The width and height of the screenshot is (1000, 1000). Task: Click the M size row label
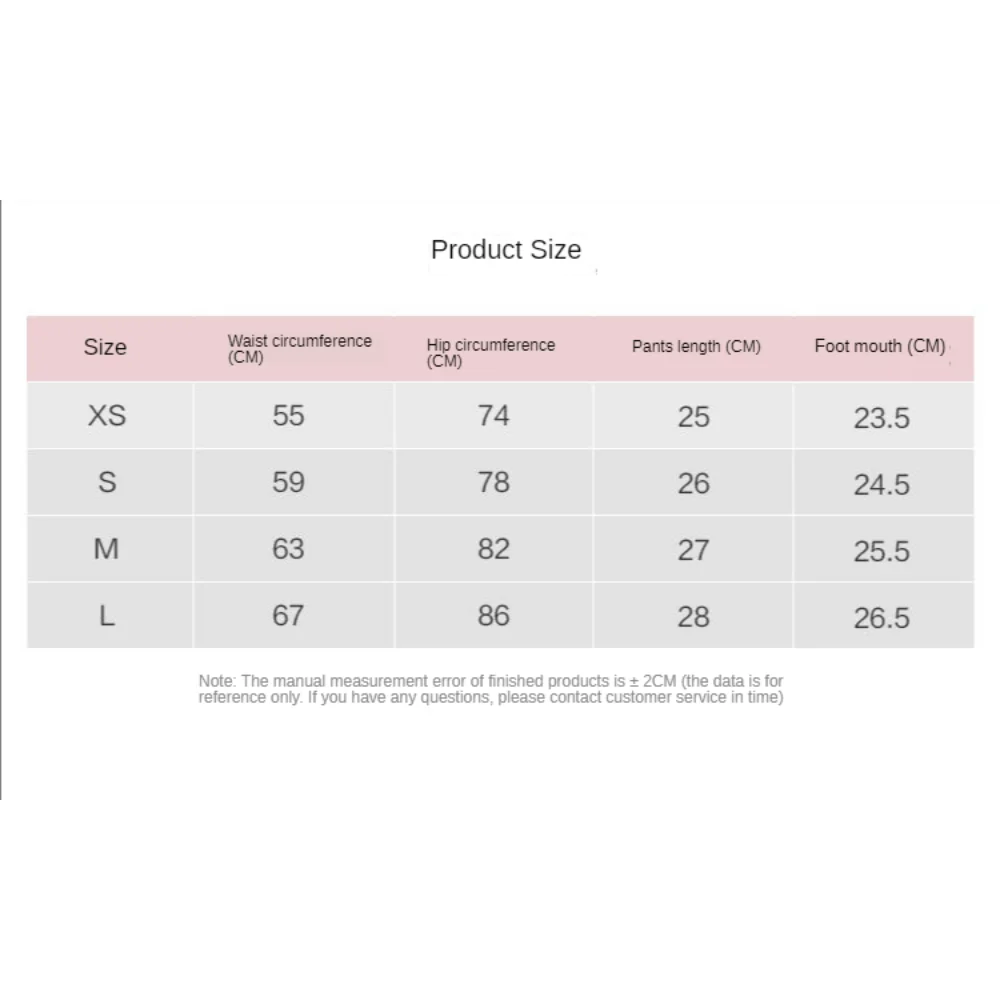coord(107,549)
